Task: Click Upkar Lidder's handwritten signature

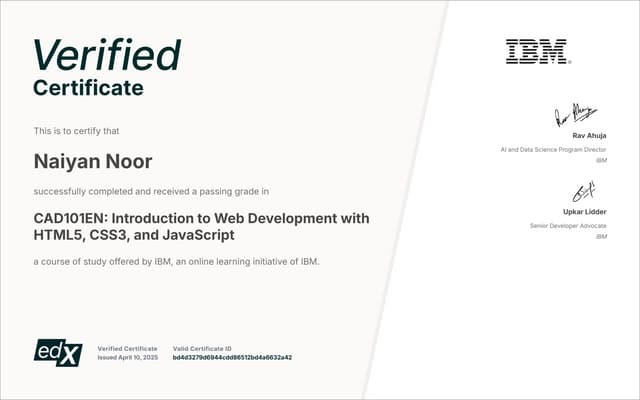Action: (x=583, y=191)
